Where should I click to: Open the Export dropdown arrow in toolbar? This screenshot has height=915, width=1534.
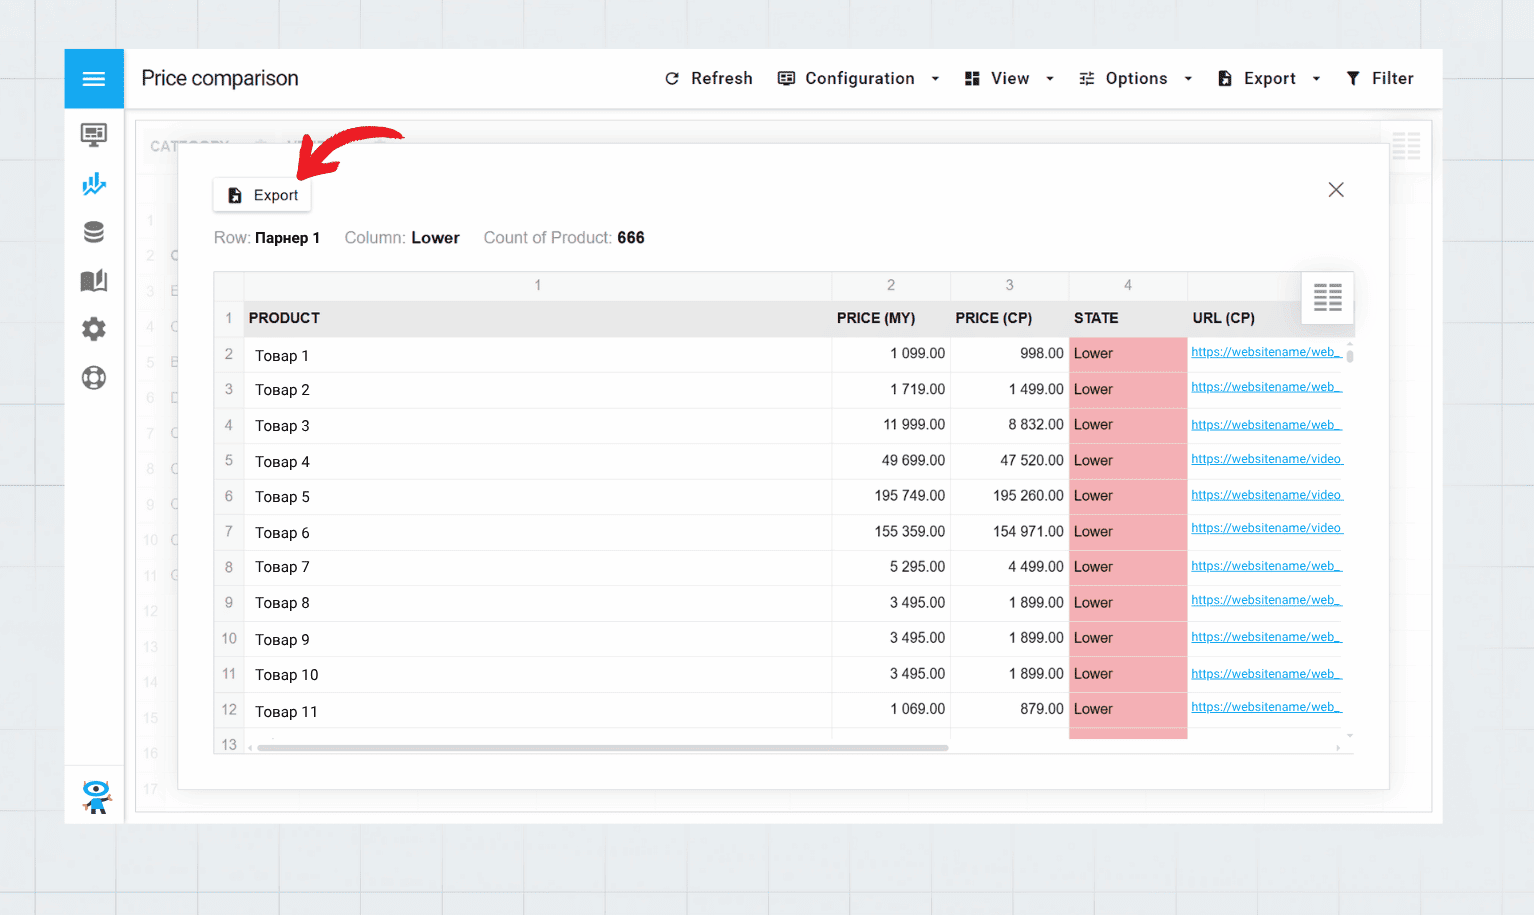pos(1315,78)
